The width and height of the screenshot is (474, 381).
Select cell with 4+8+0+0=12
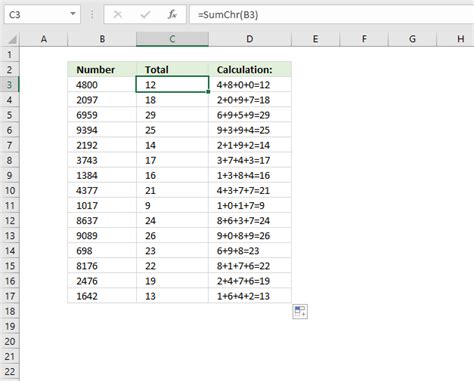point(250,85)
